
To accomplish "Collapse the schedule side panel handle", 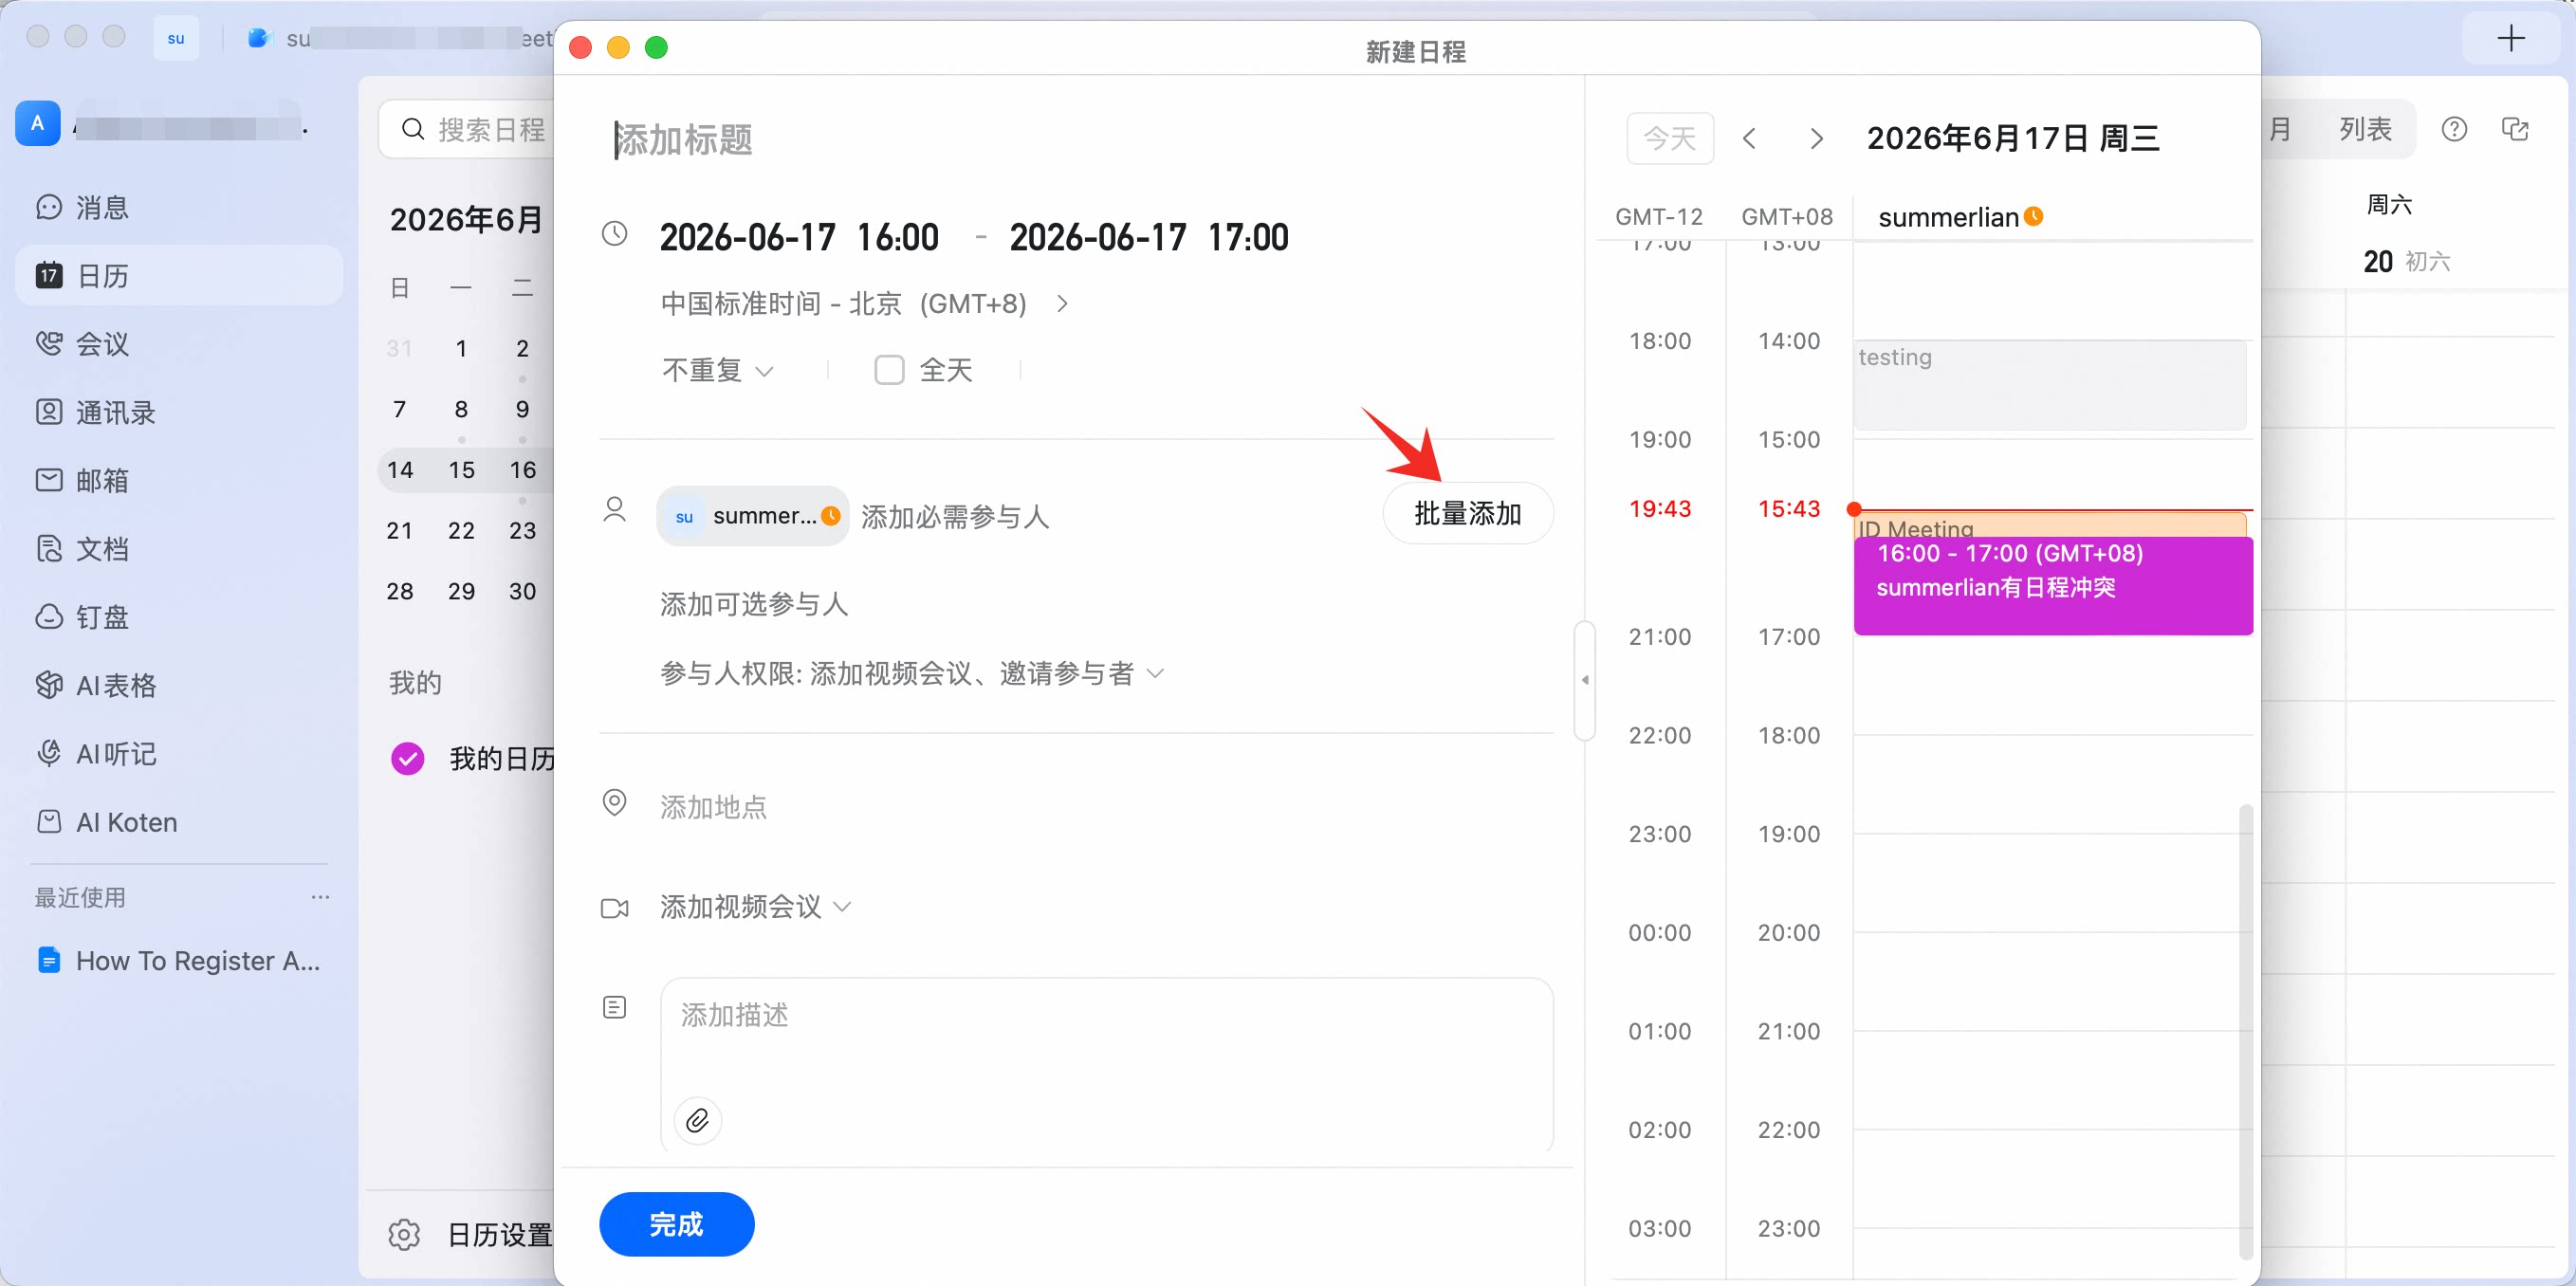I will pos(1585,680).
